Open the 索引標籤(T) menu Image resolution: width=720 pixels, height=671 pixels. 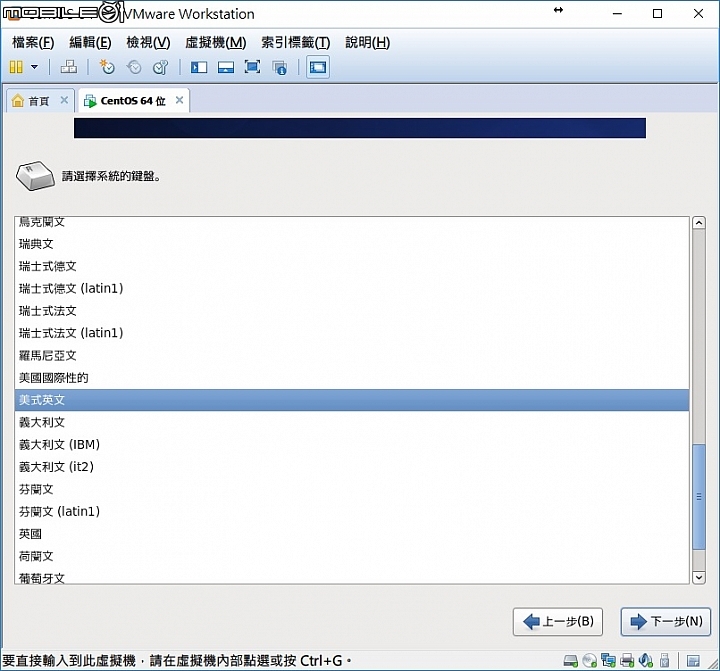[296, 42]
